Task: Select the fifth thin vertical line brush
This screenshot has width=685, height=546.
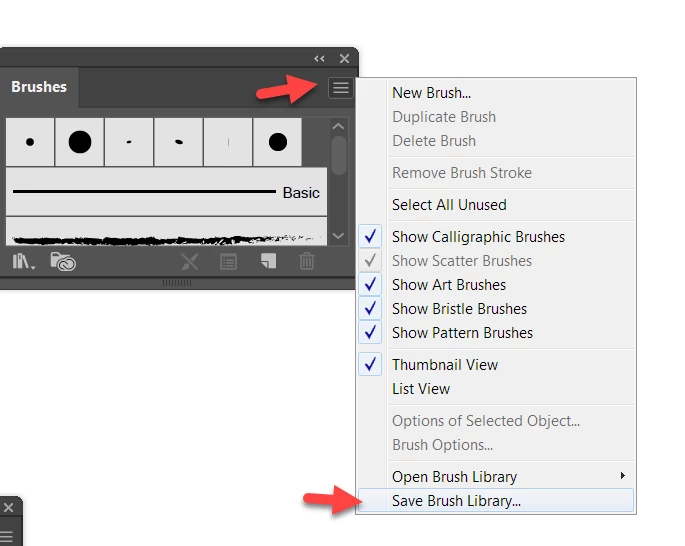Action: click(228, 142)
